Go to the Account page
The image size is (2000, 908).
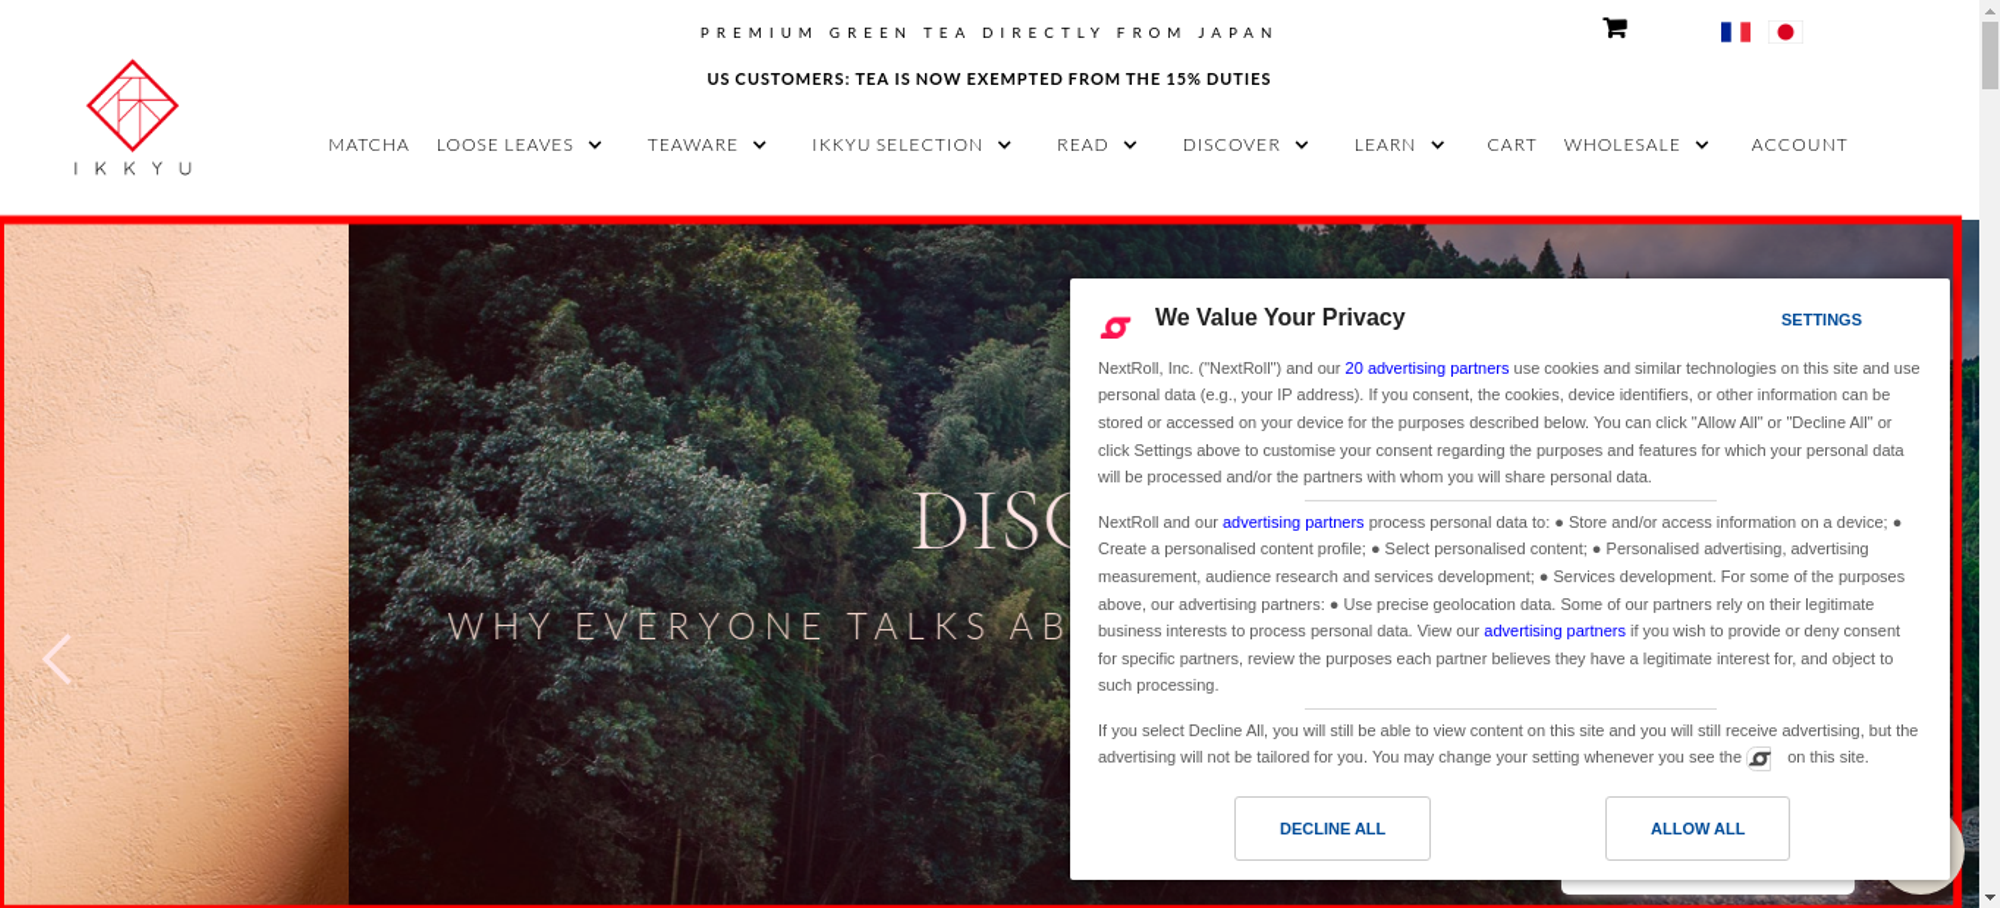pyautogui.click(x=1799, y=145)
